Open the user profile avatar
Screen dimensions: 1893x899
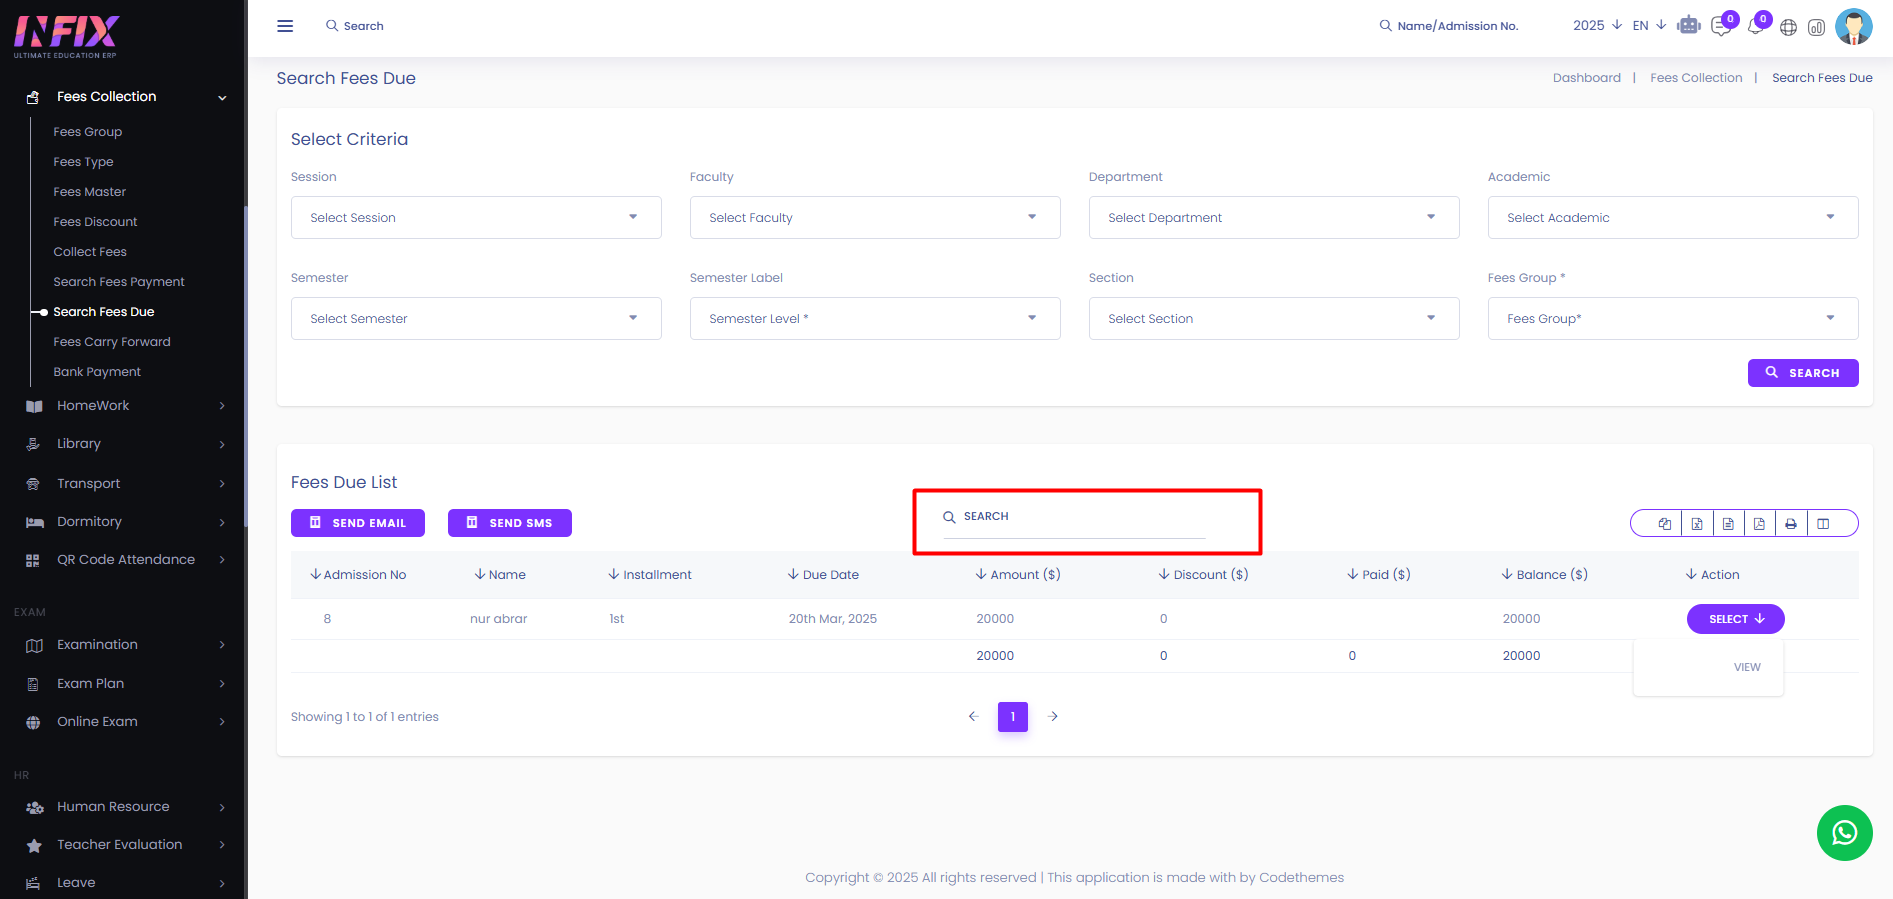tap(1854, 26)
